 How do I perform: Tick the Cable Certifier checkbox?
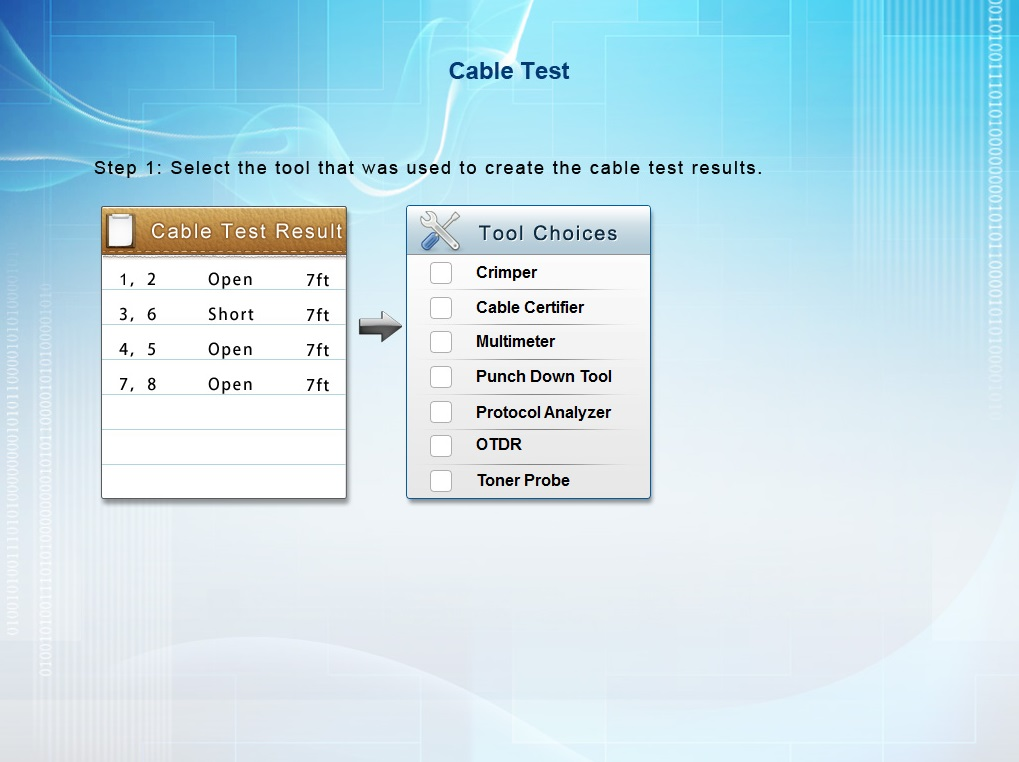click(x=441, y=308)
